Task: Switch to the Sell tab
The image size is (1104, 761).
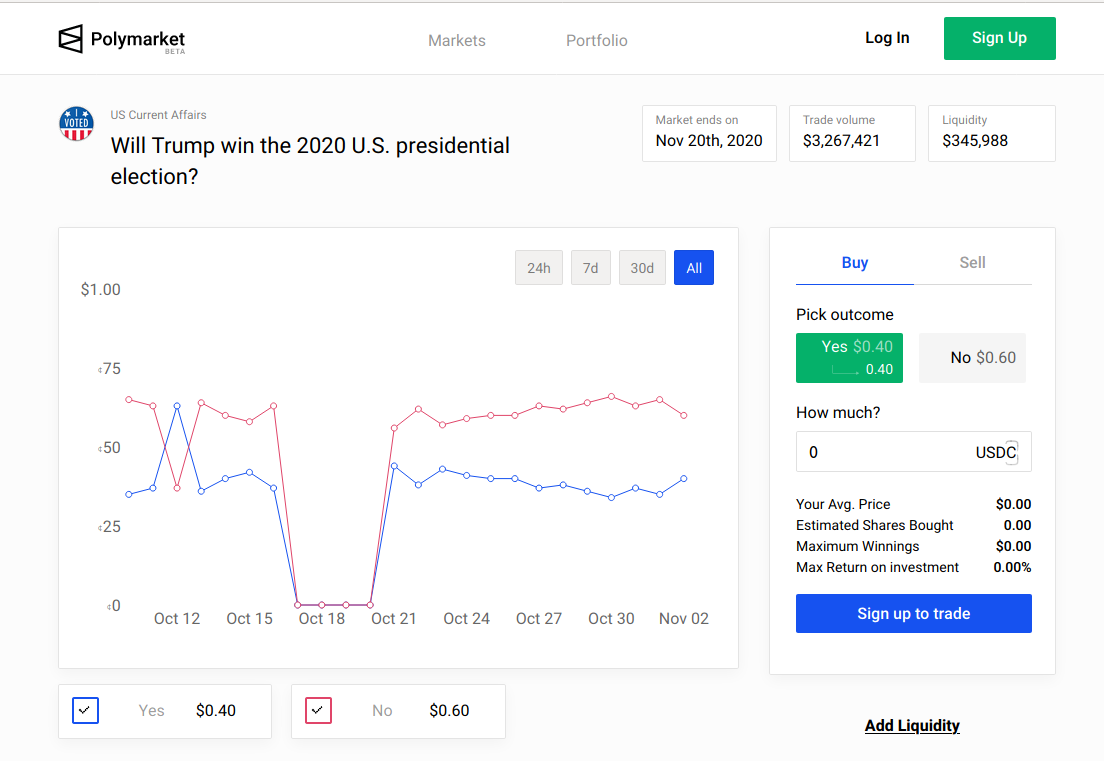Action: click(x=972, y=263)
